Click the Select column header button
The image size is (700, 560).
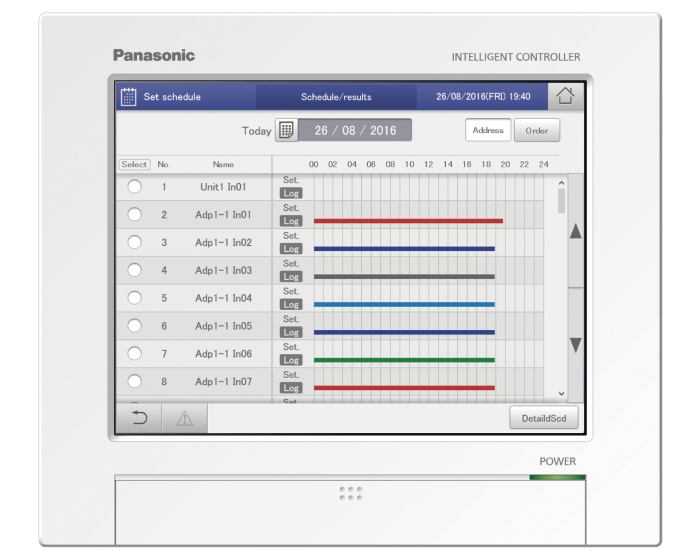134,164
